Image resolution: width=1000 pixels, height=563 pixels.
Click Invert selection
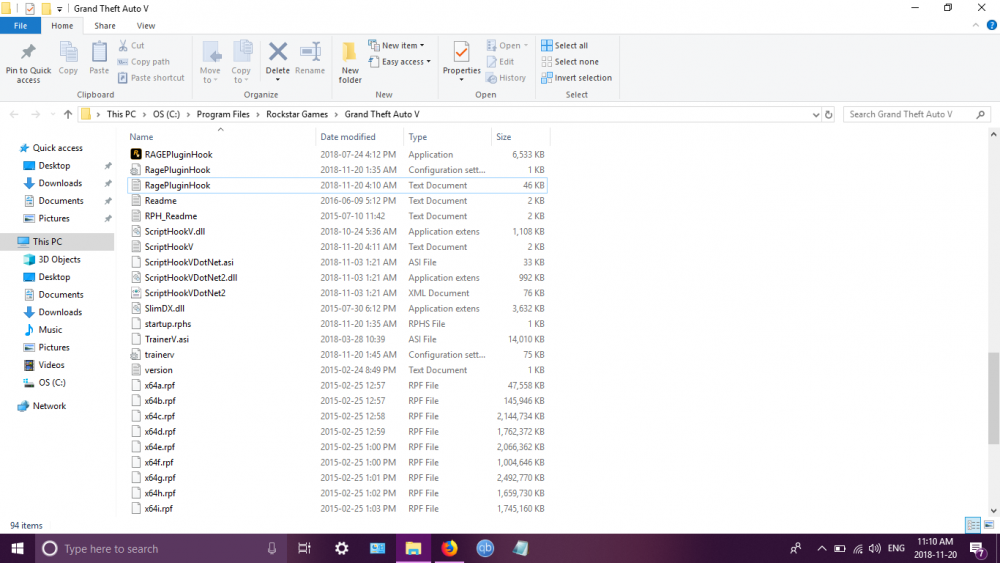pyautogui.click(x=577, y=78)
